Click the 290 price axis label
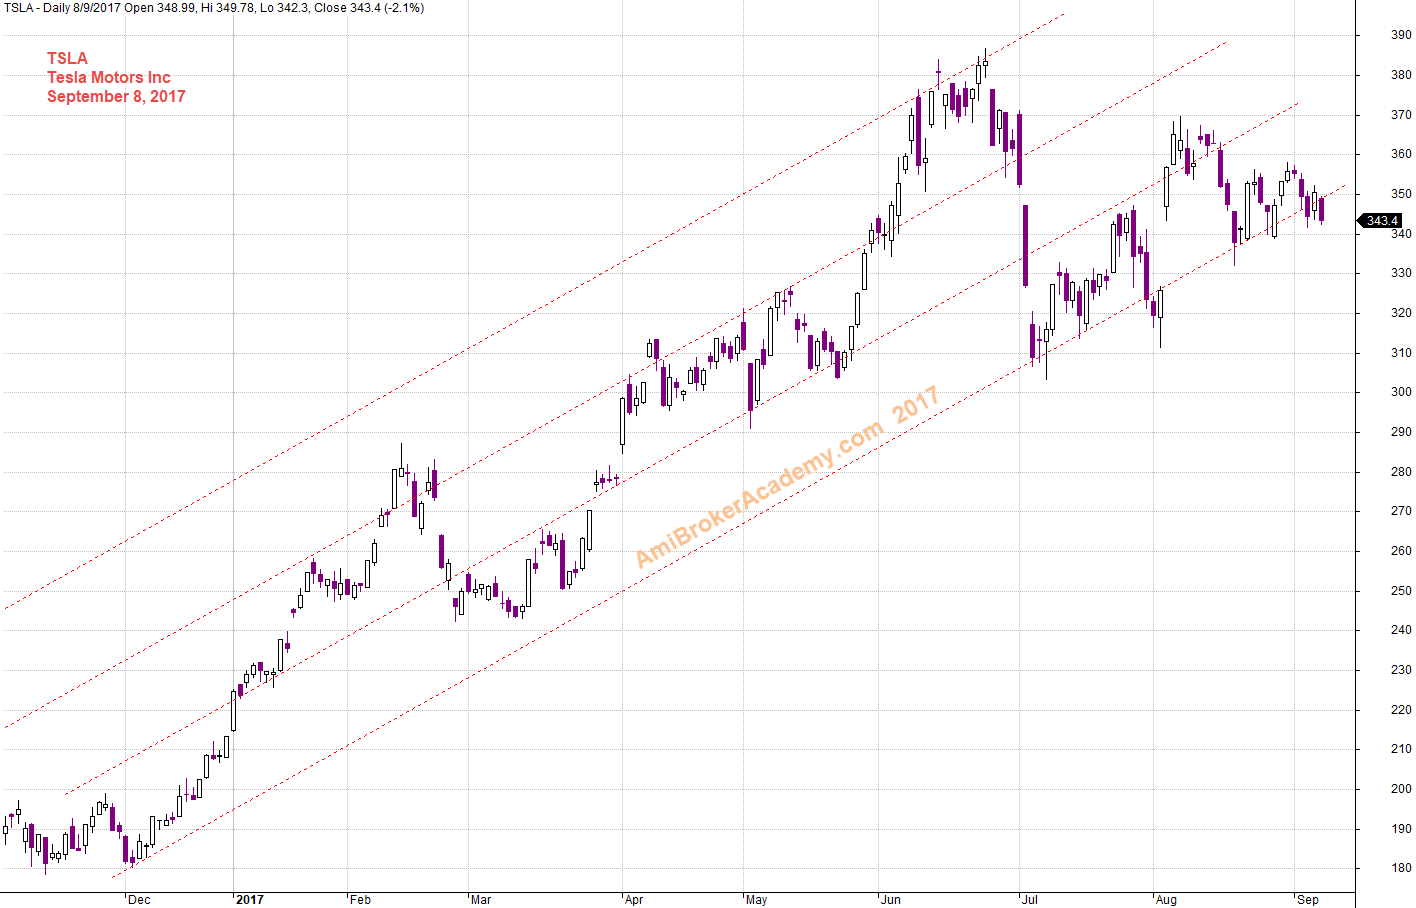 pyautogui.click(x=1401, y=432)
